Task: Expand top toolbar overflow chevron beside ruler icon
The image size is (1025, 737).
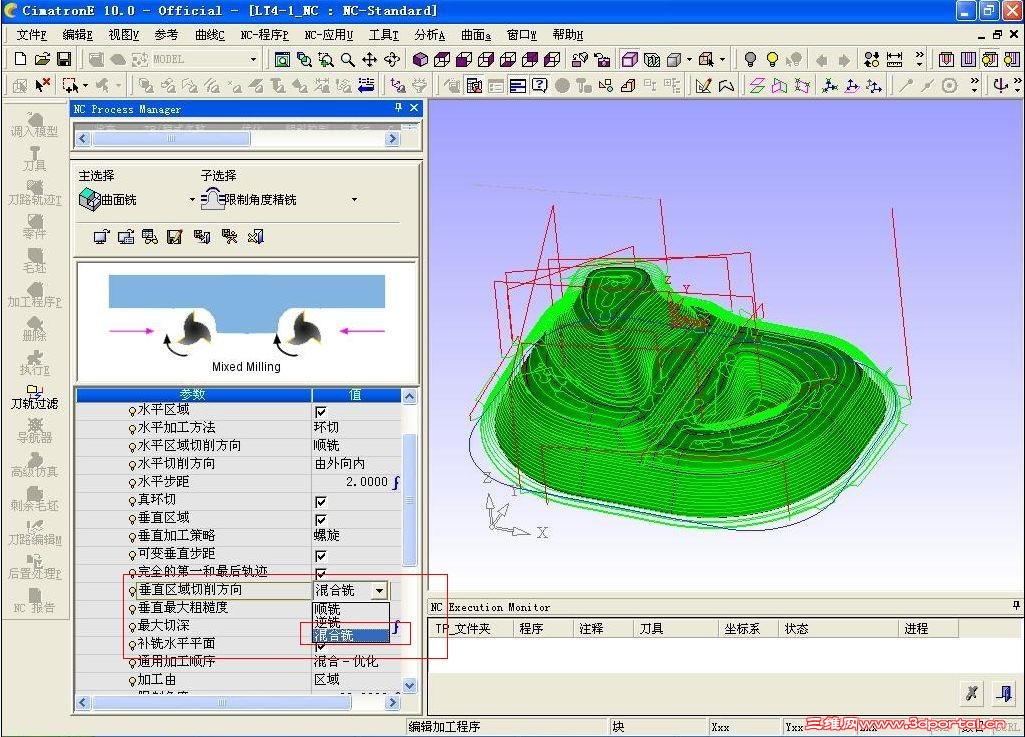Action: (x=920, y=60)
